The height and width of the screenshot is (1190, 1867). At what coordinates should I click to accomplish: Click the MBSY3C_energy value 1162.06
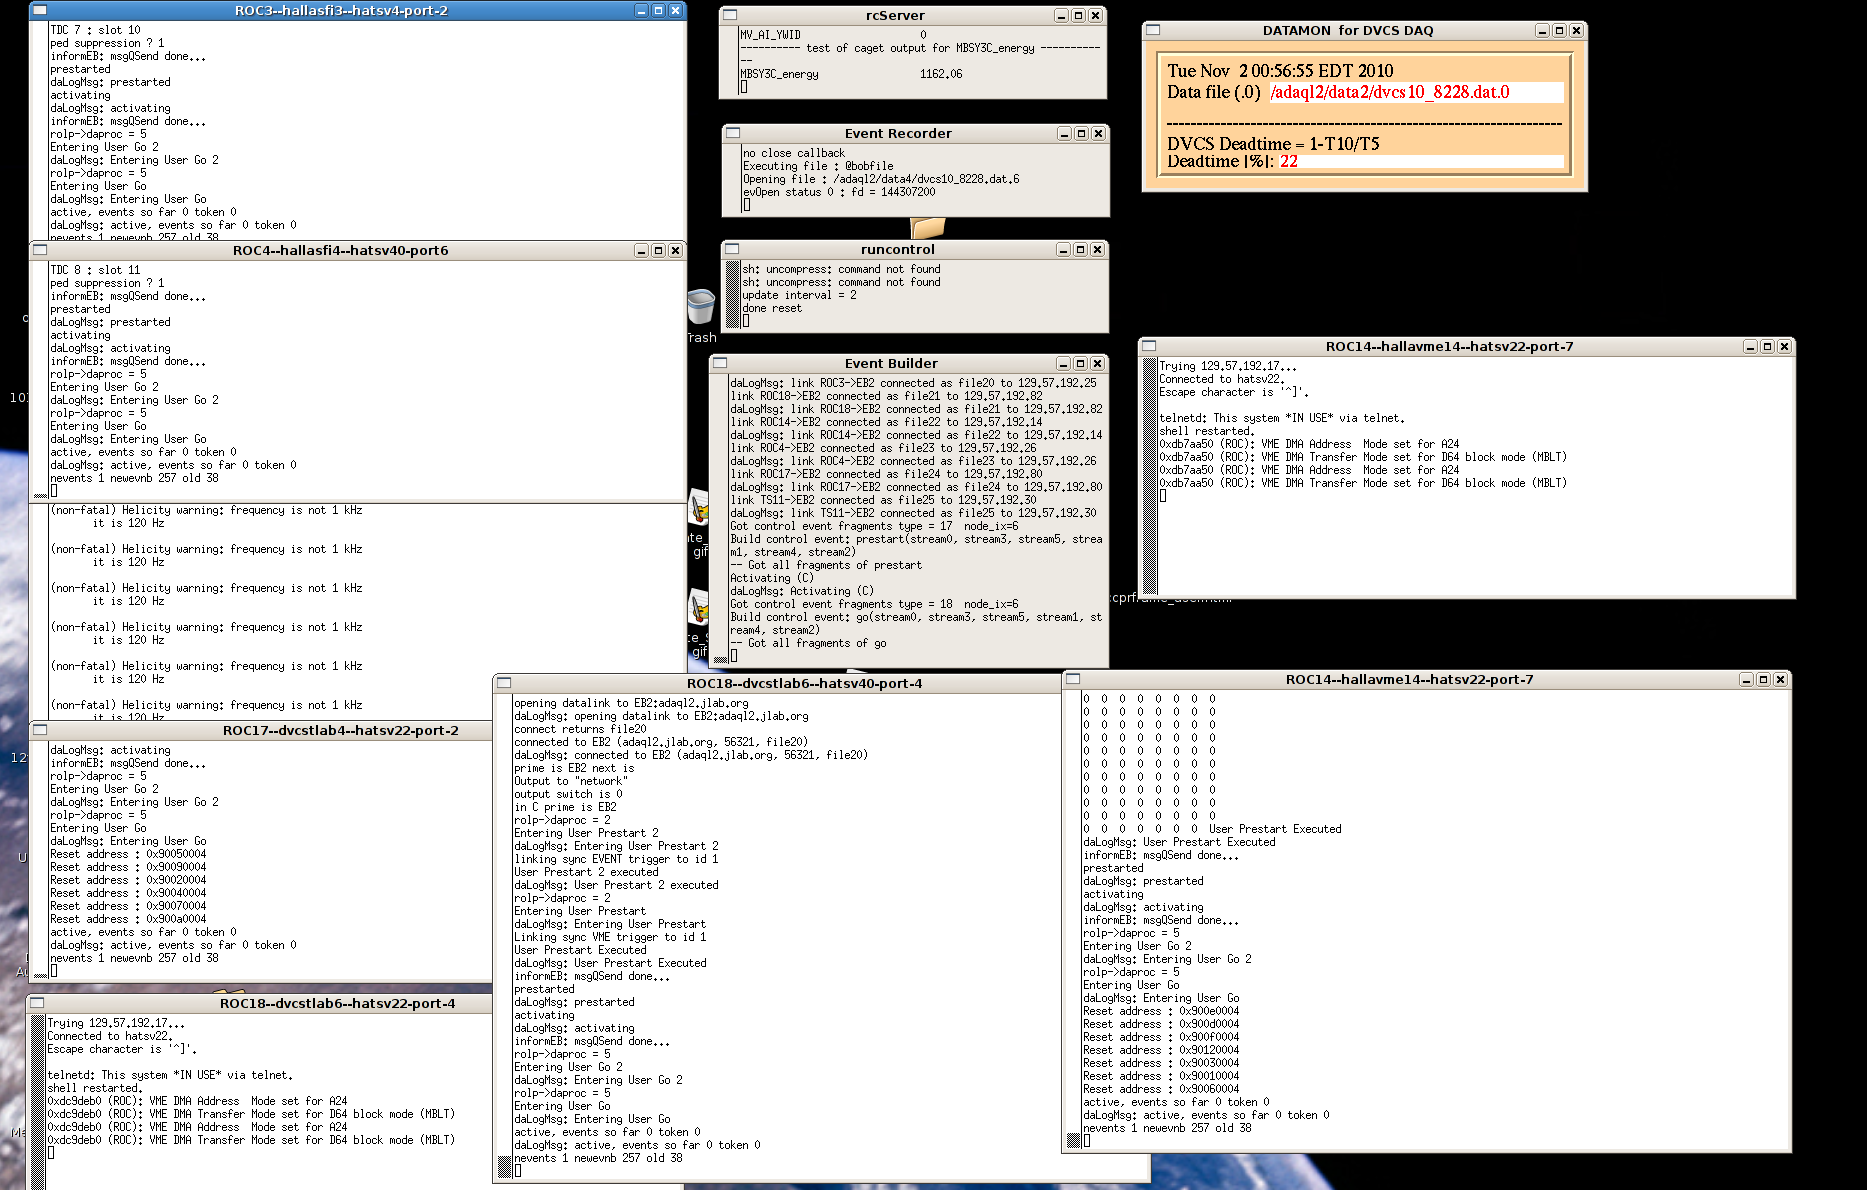[x=941, y=74]
